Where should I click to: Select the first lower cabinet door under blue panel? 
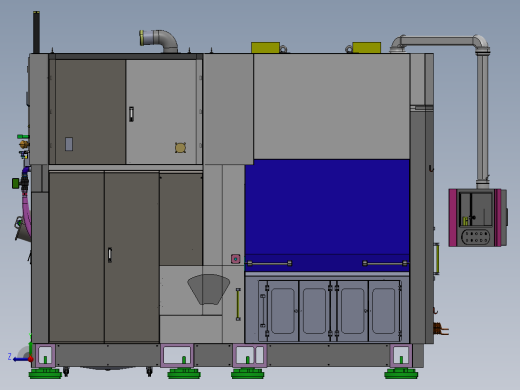[282, 311]
